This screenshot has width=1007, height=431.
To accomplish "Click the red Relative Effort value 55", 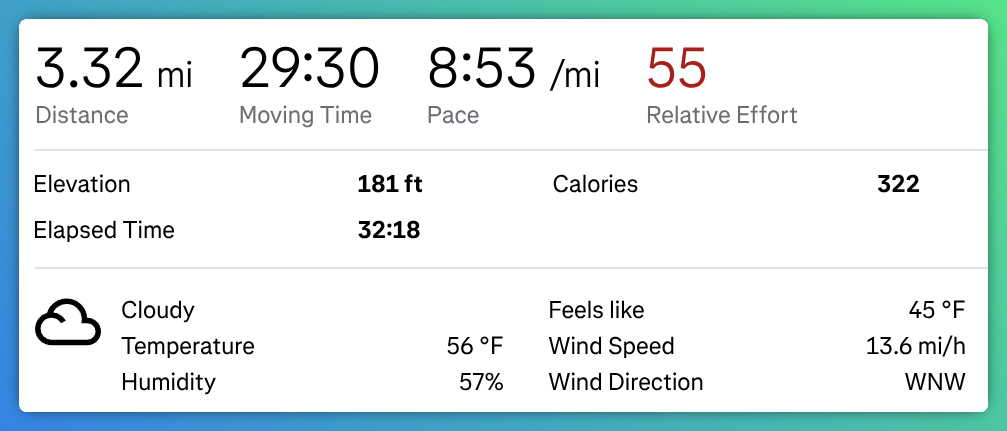I will coord(676,67).
